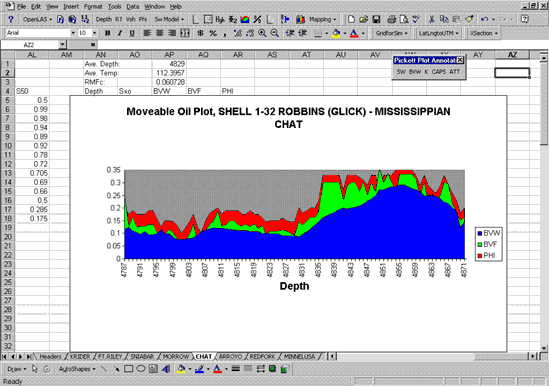
Task: Click the Zoom In magnifier icon
Action: (x=262, y=33)
